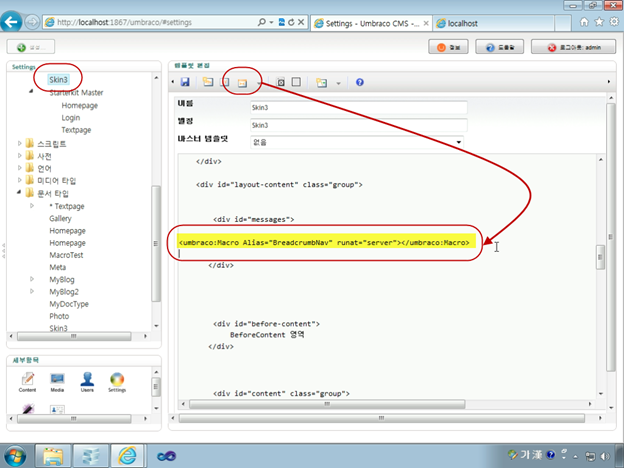Click the browser address bar URL

(124, 22)
